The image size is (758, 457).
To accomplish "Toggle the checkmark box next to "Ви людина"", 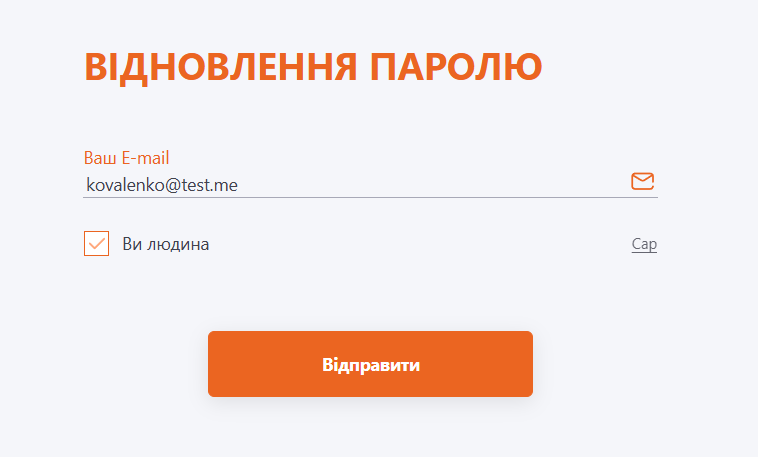I will (x=96, y=243).
